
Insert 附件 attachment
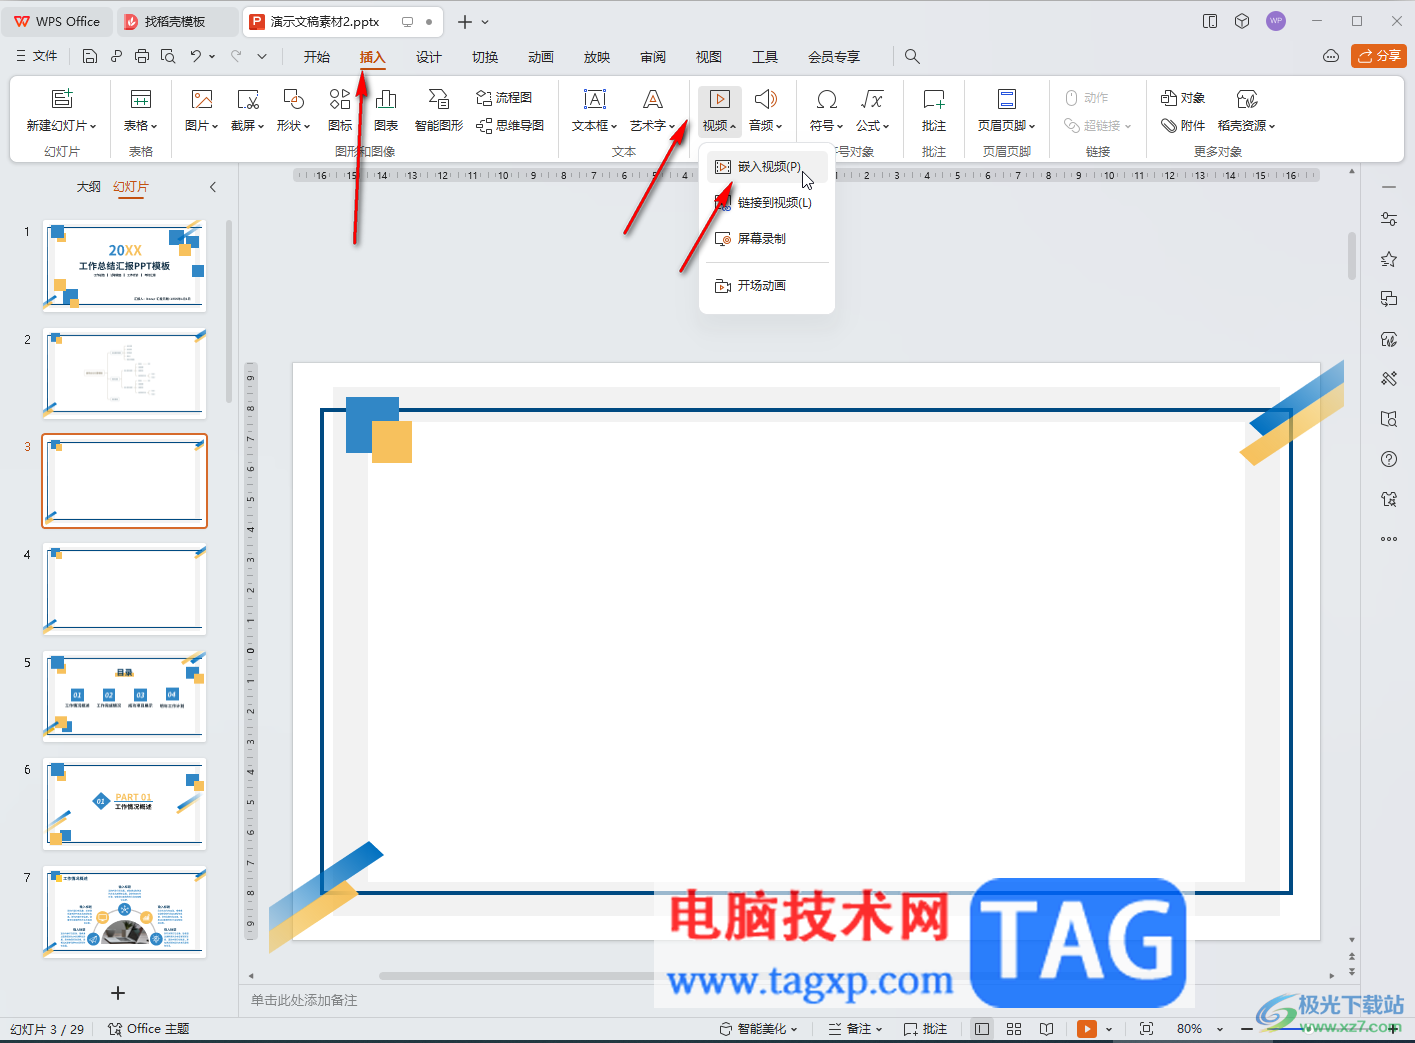(x=1183, y=125)
